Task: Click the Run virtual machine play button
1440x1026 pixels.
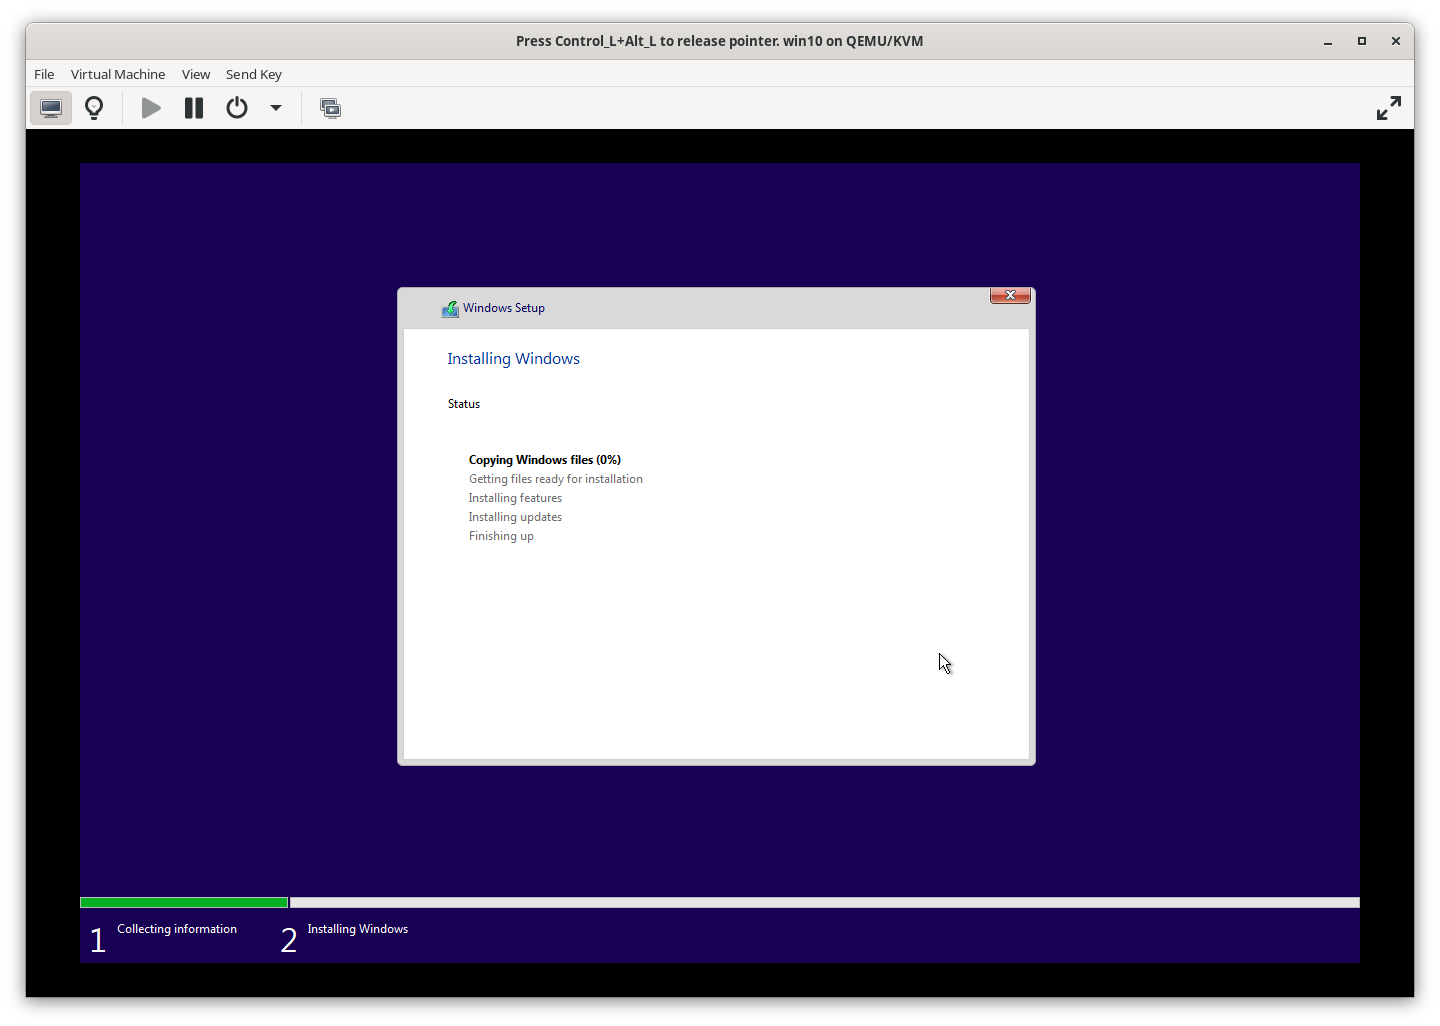Action: pos(151,108)
